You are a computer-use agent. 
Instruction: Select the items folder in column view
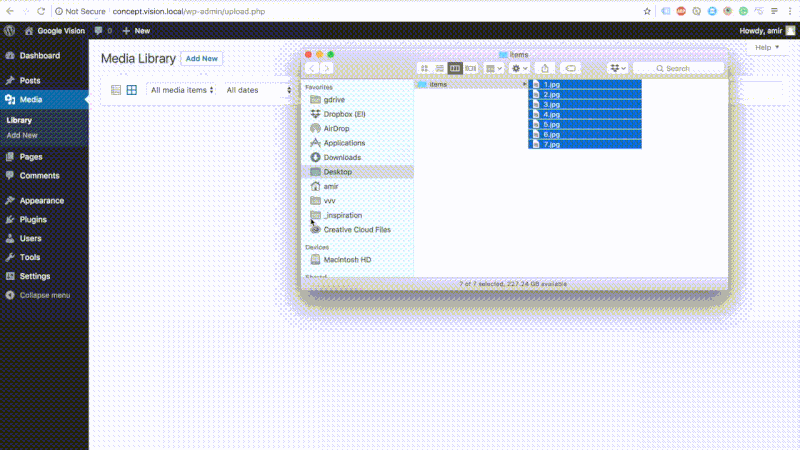pyautogui.click(x=471, y=84)
